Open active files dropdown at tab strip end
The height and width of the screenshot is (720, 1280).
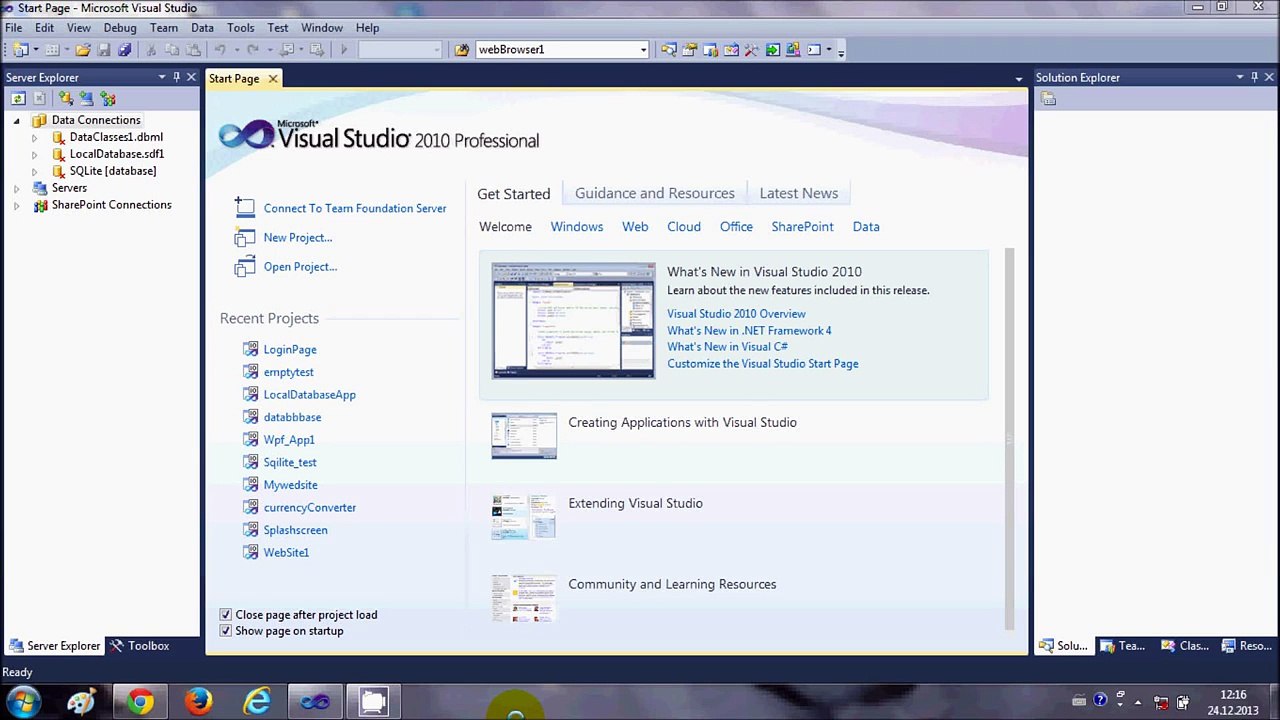[1018, 79]
